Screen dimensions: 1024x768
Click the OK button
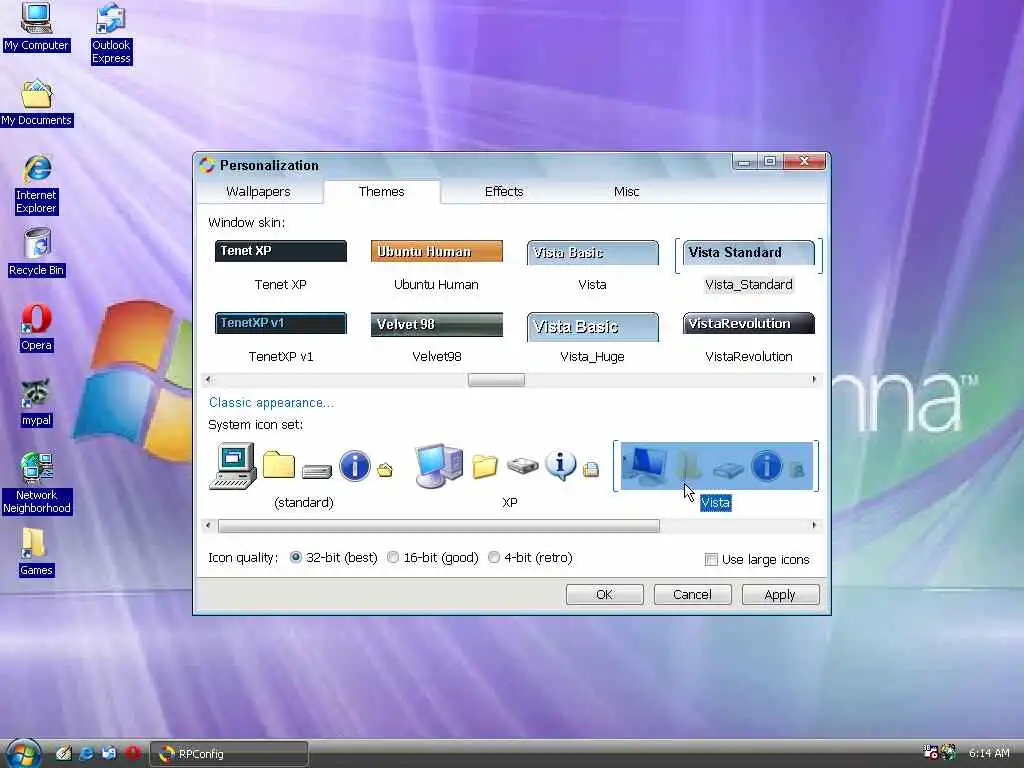604,594
